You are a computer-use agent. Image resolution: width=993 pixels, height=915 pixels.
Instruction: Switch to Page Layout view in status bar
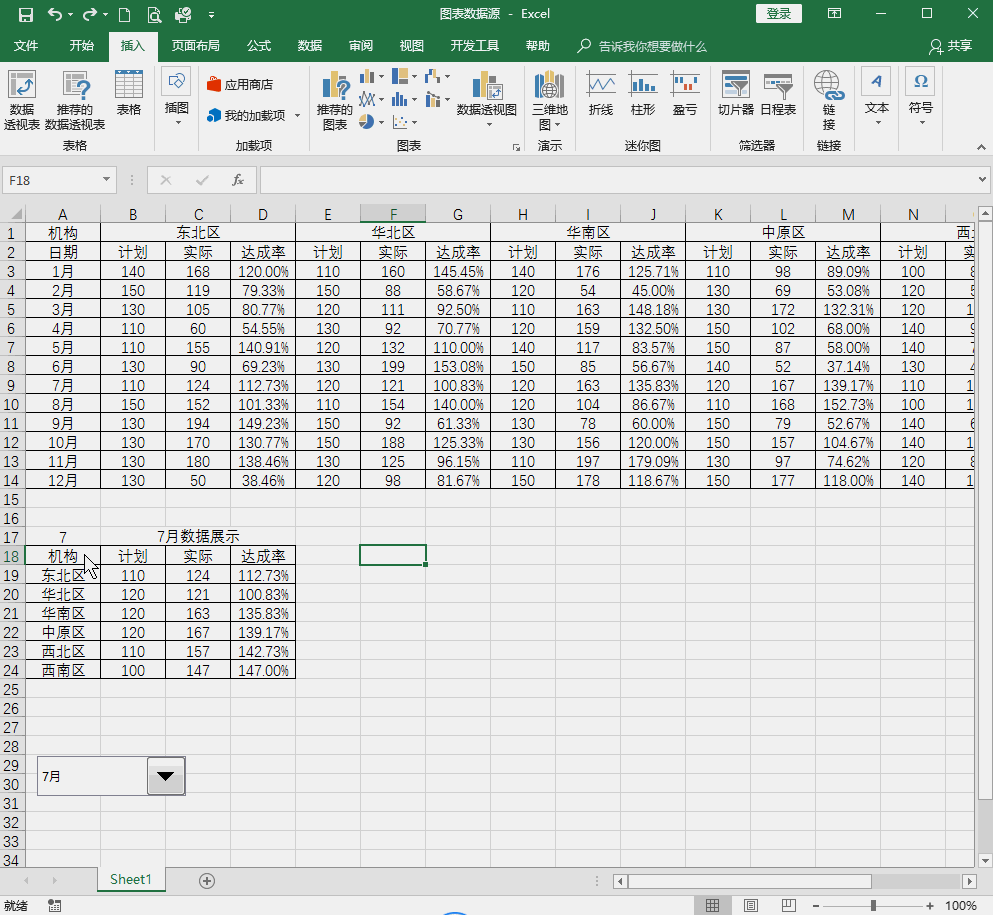click(749, 905)
